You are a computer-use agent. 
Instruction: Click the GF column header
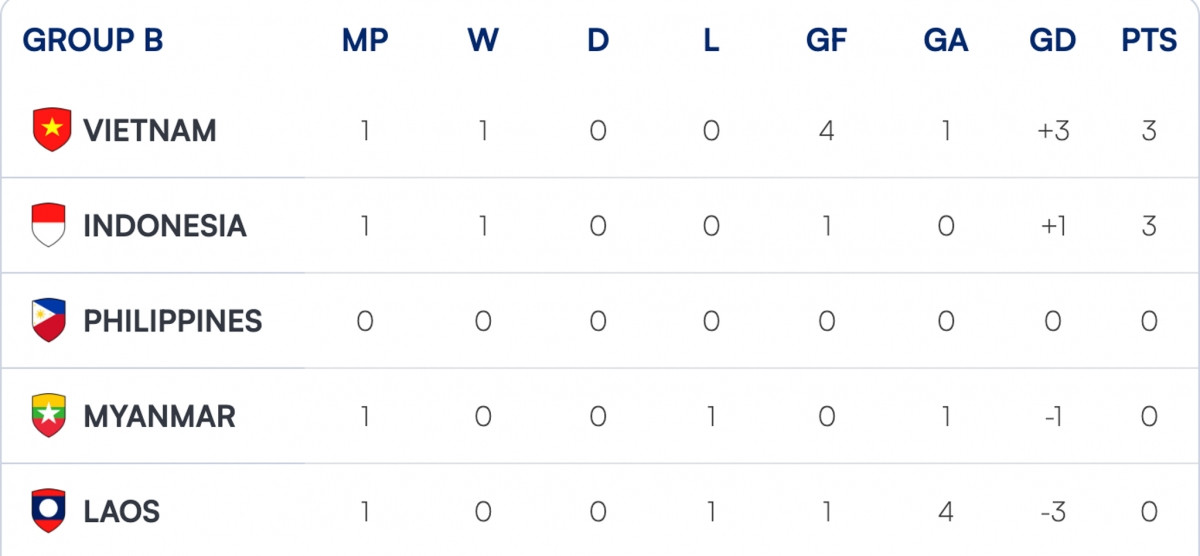pyautogui.click(x=826, y=41)
